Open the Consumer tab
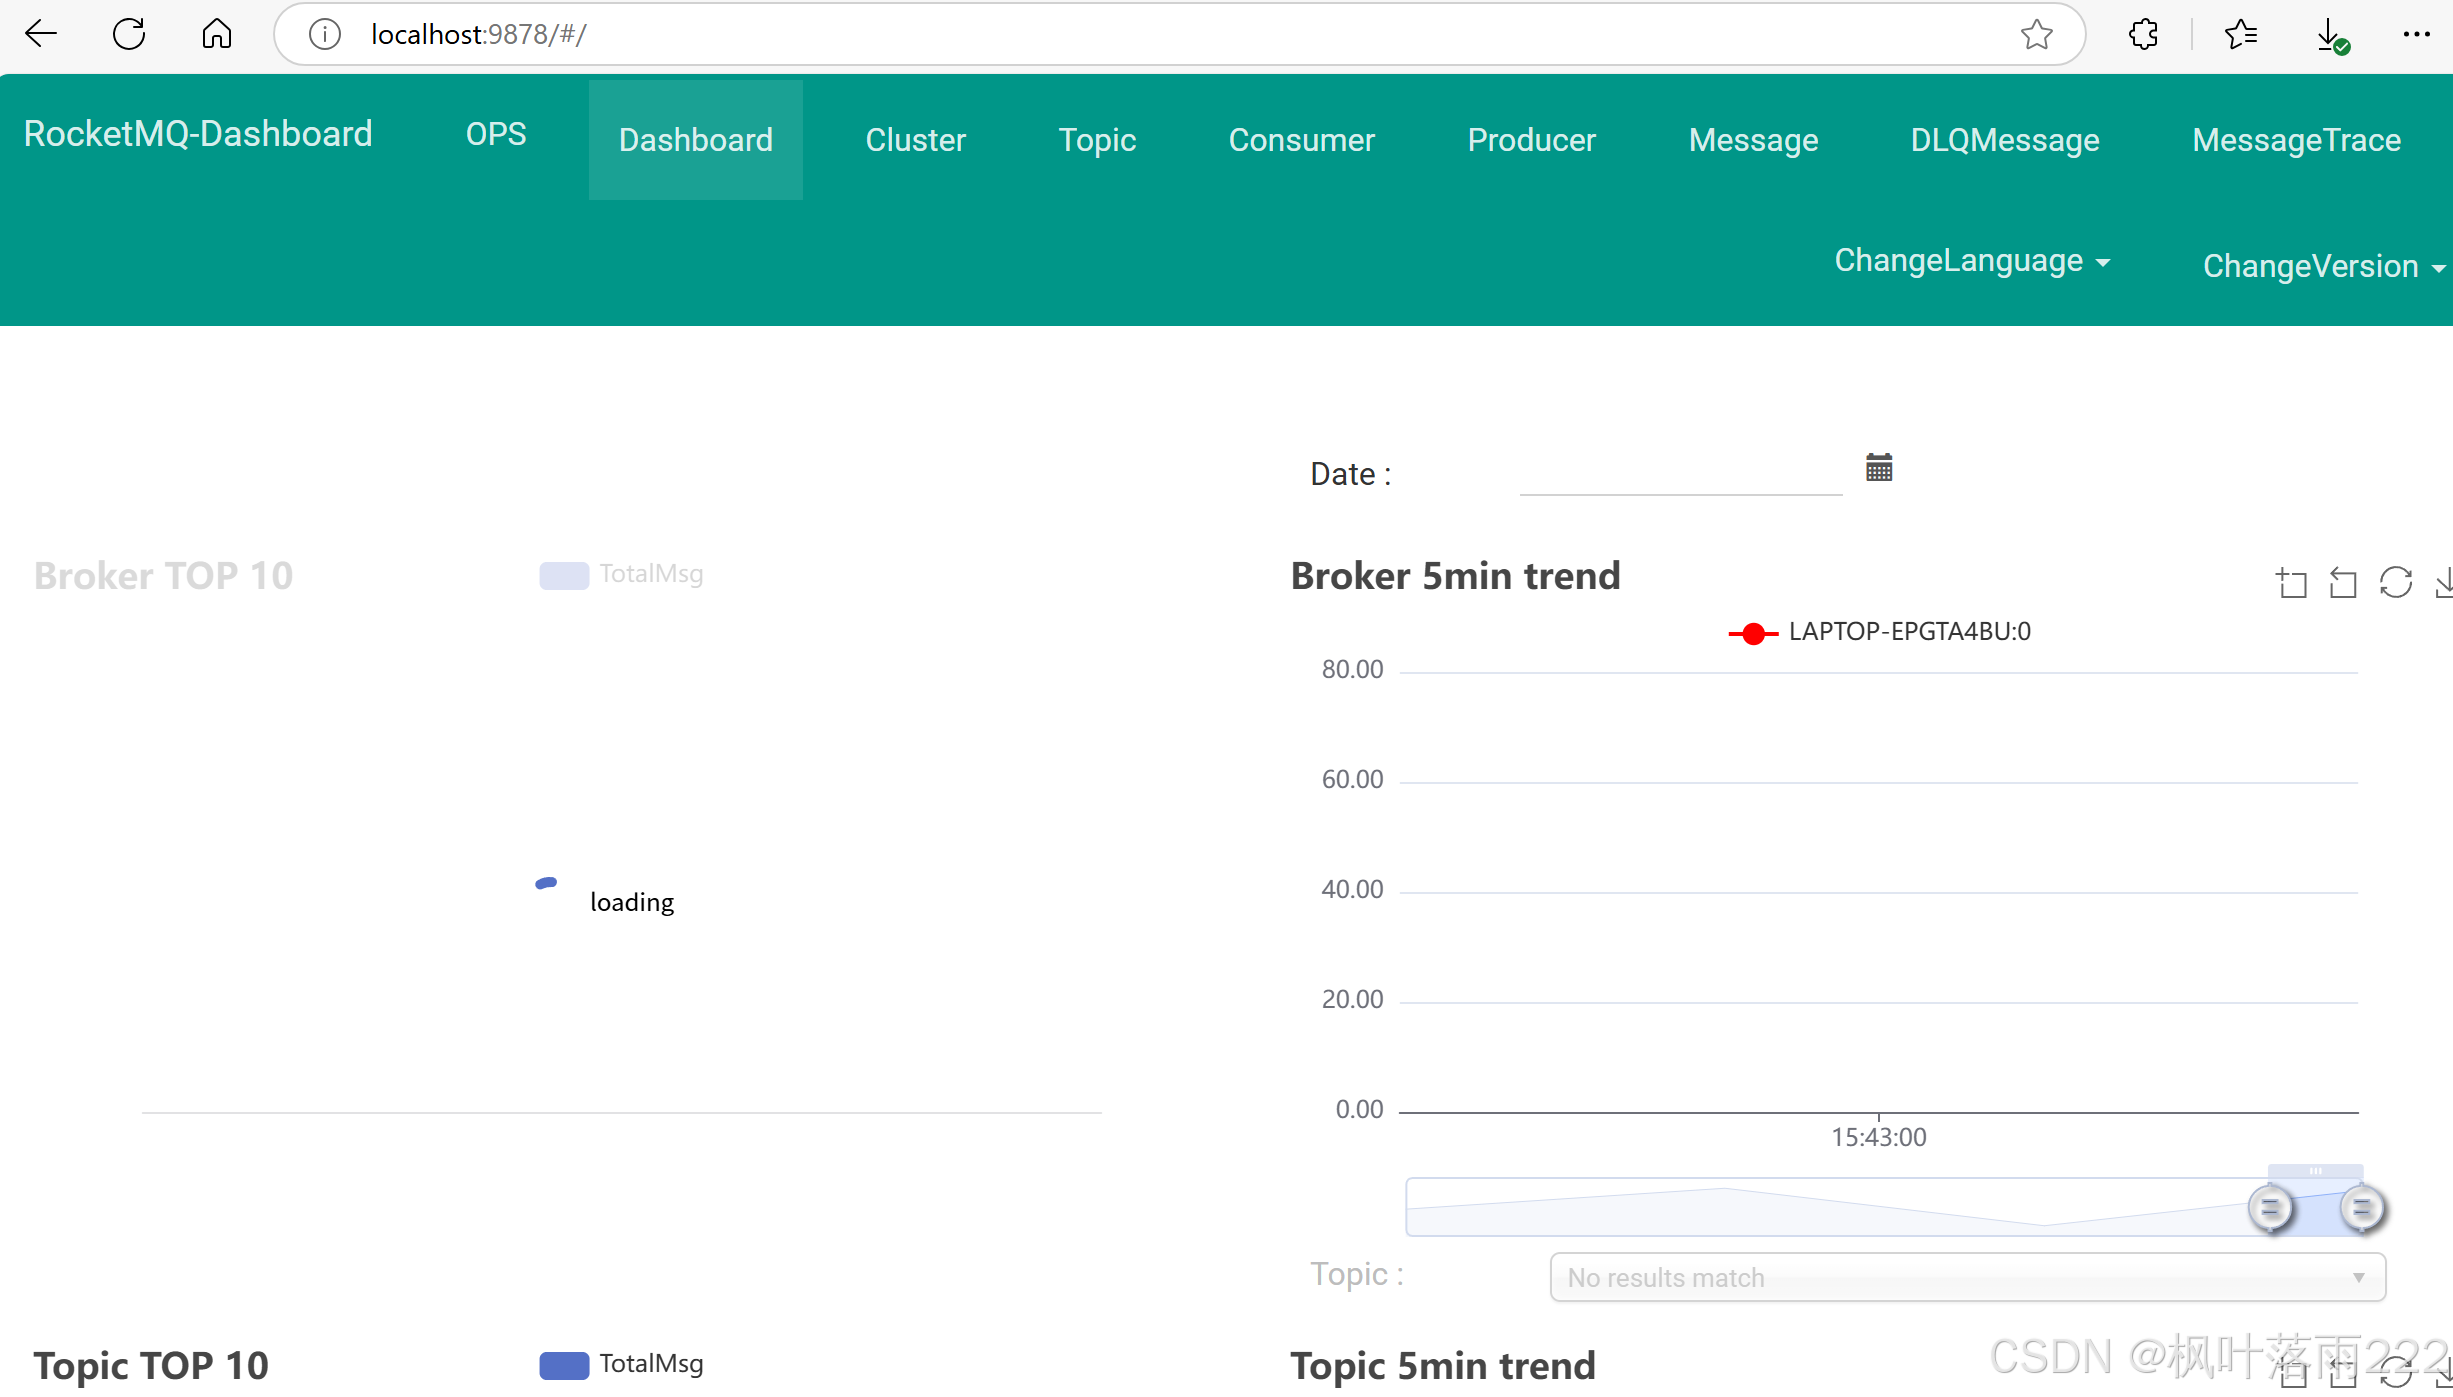The height and width of the screenshot is (1397, 2453). (1301, 140)
